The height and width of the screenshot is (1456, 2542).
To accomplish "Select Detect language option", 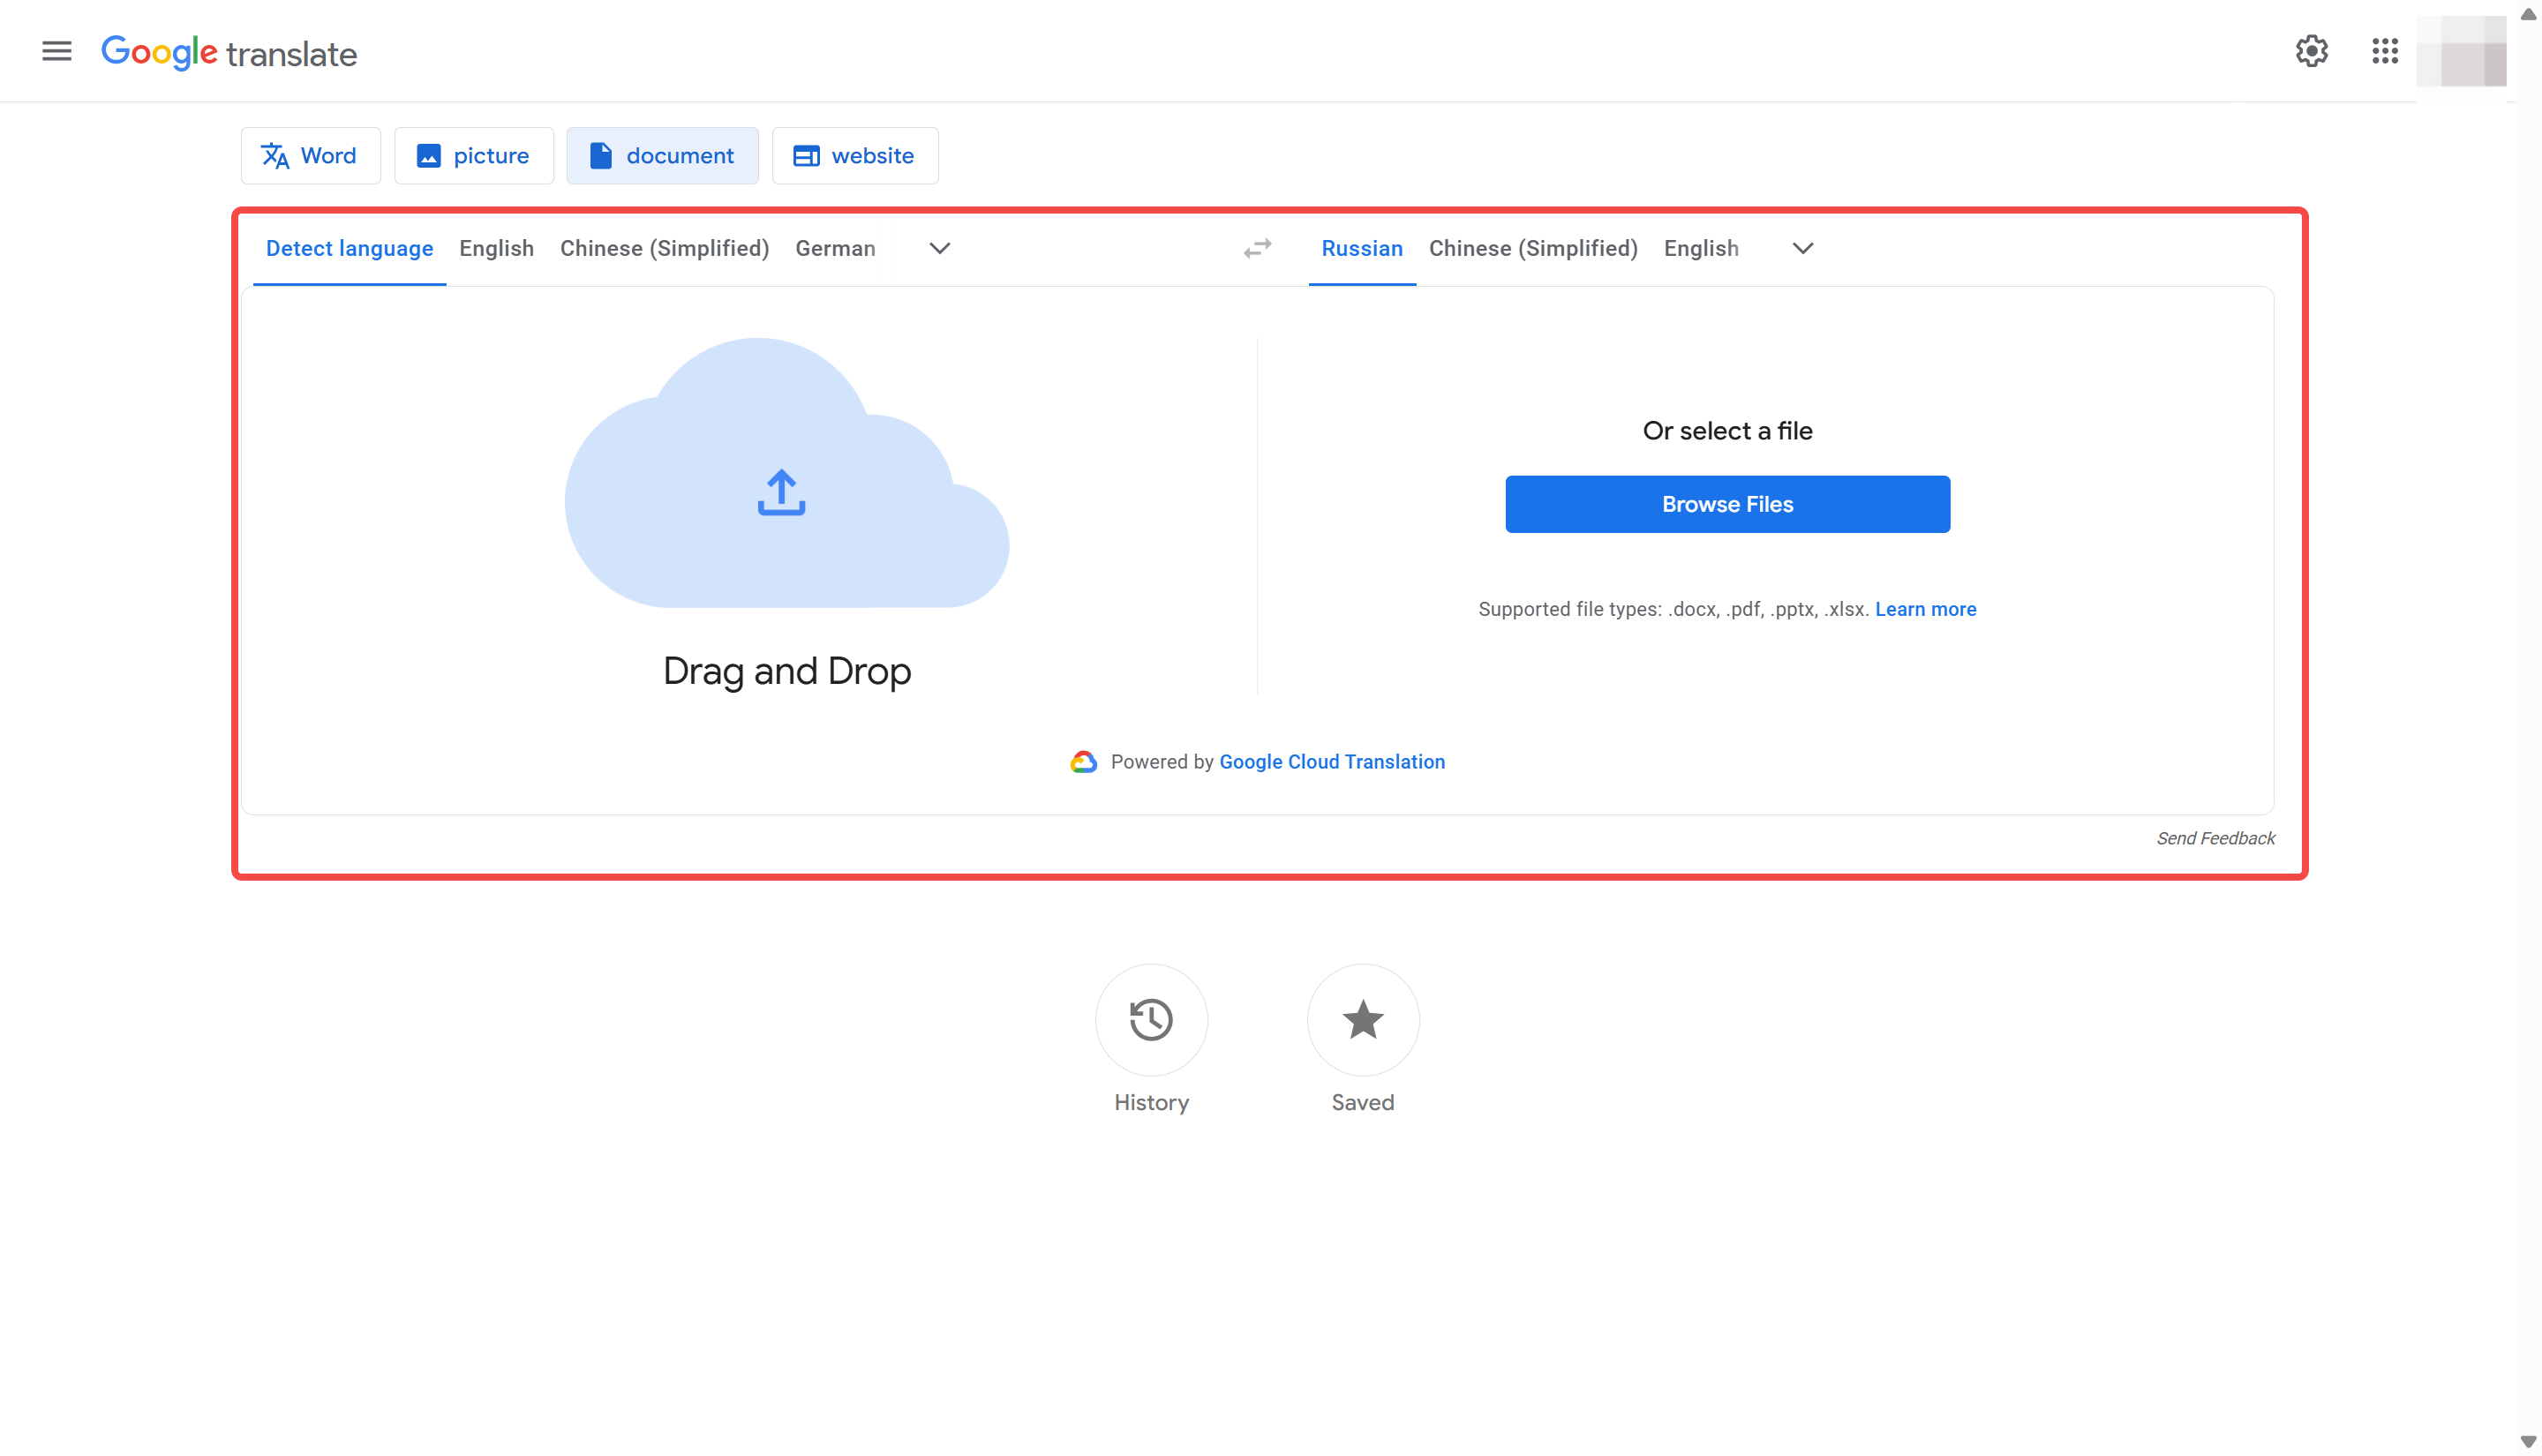I will (x=349, y=248).
